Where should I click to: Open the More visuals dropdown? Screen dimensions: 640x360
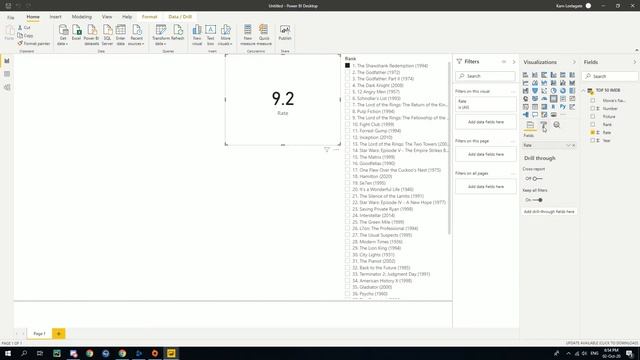(225, 43)
